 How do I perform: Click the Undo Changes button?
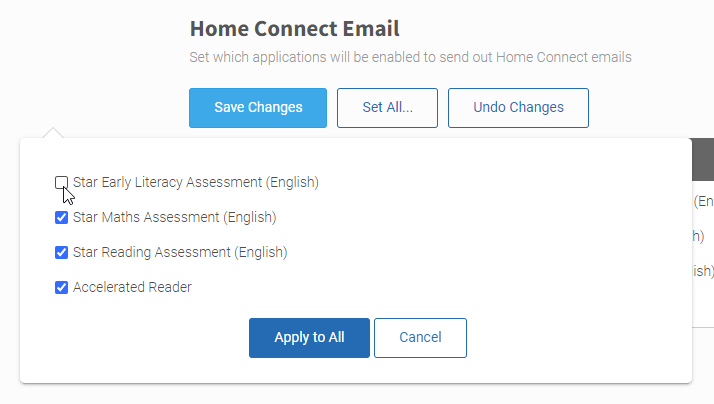pyautogui.click(x=518, y=108)
